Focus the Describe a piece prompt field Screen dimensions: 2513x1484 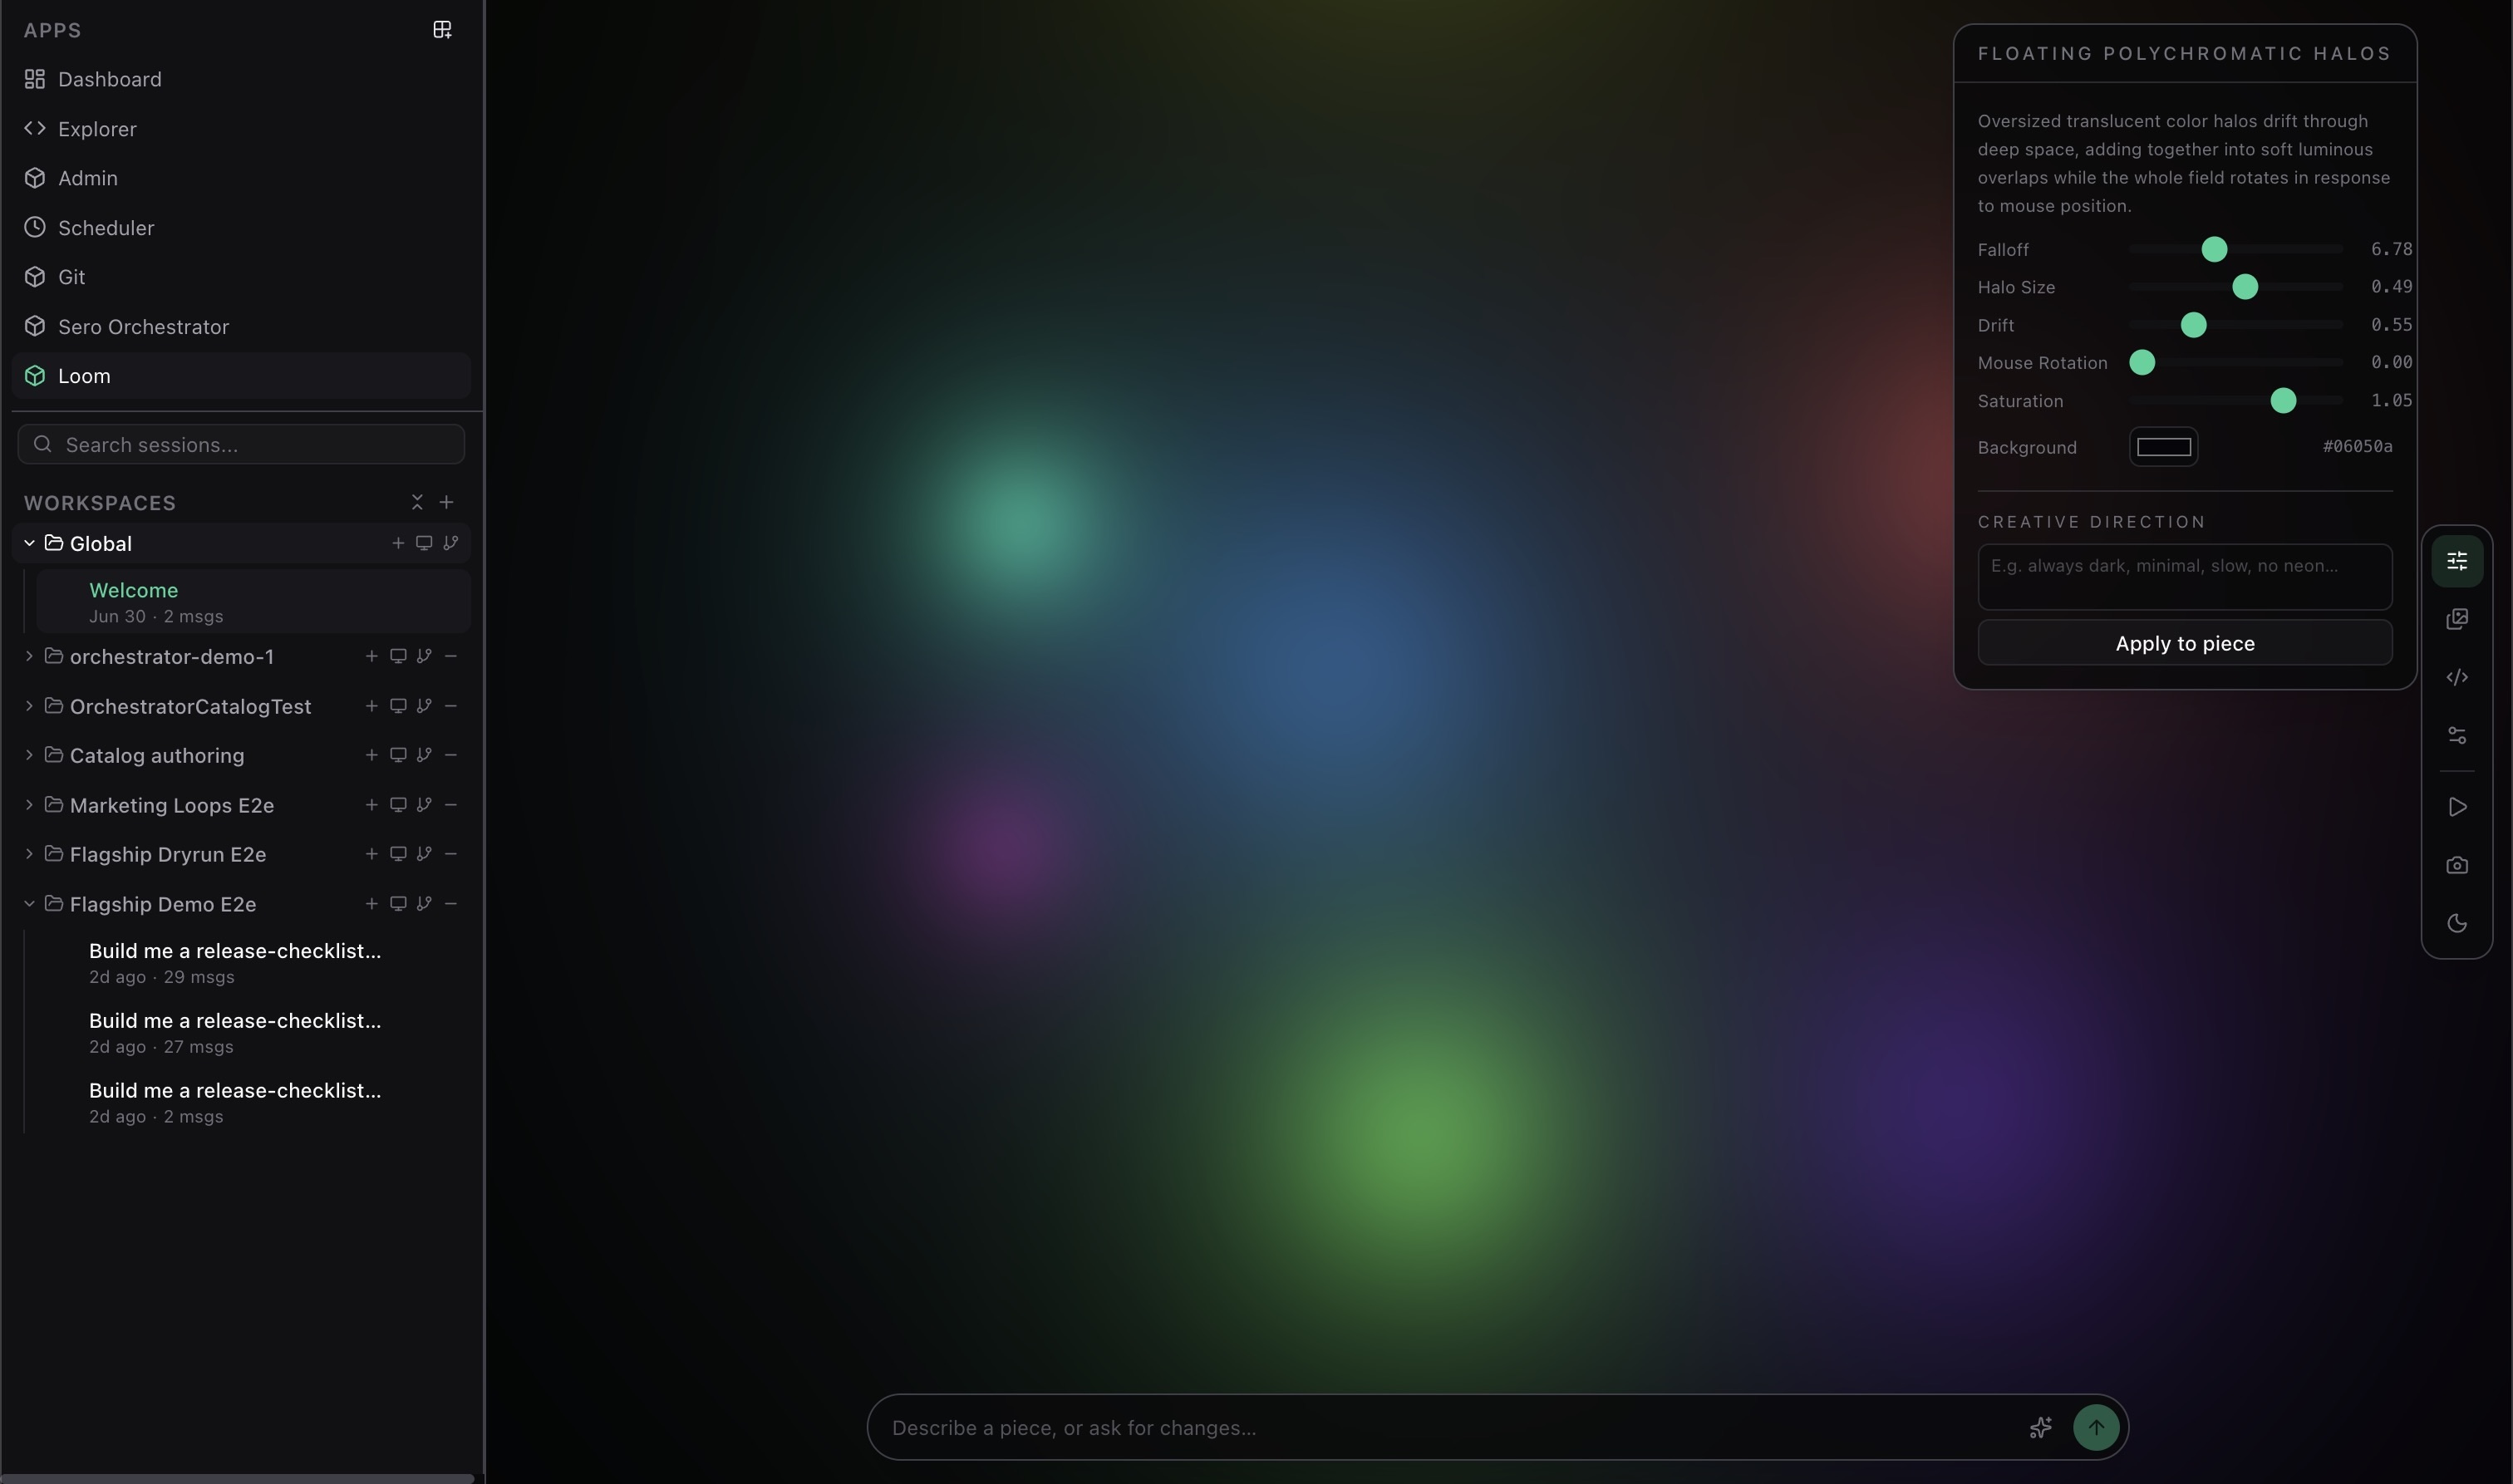(1450, 1428)
